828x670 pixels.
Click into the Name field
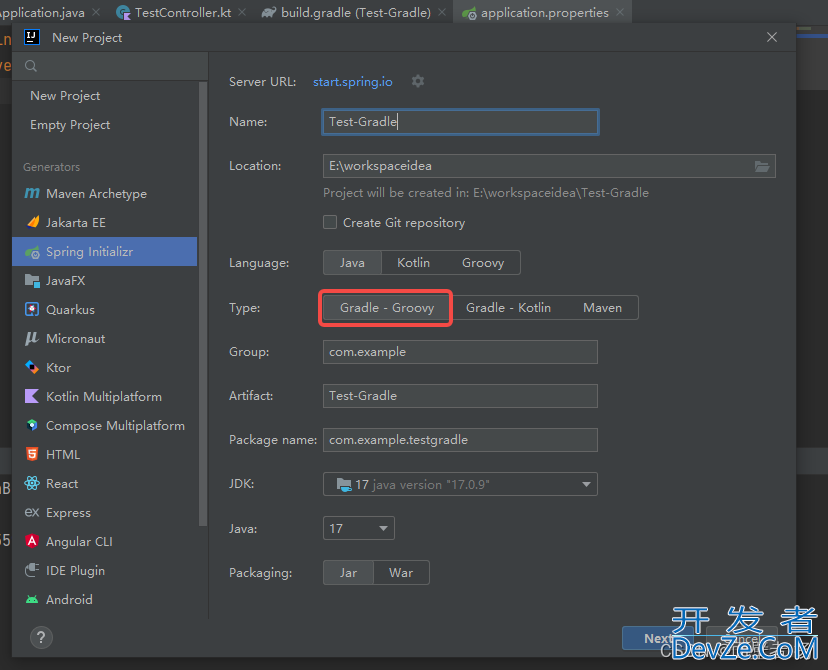pyautogui.click(x=460, y=122)
